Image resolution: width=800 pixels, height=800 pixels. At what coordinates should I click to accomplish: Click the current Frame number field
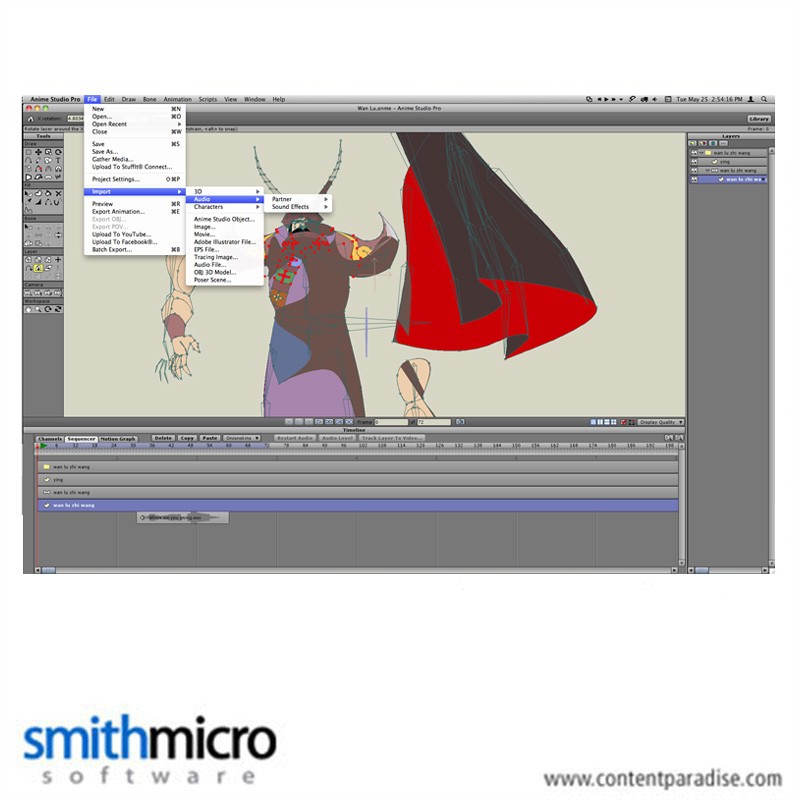391,422
